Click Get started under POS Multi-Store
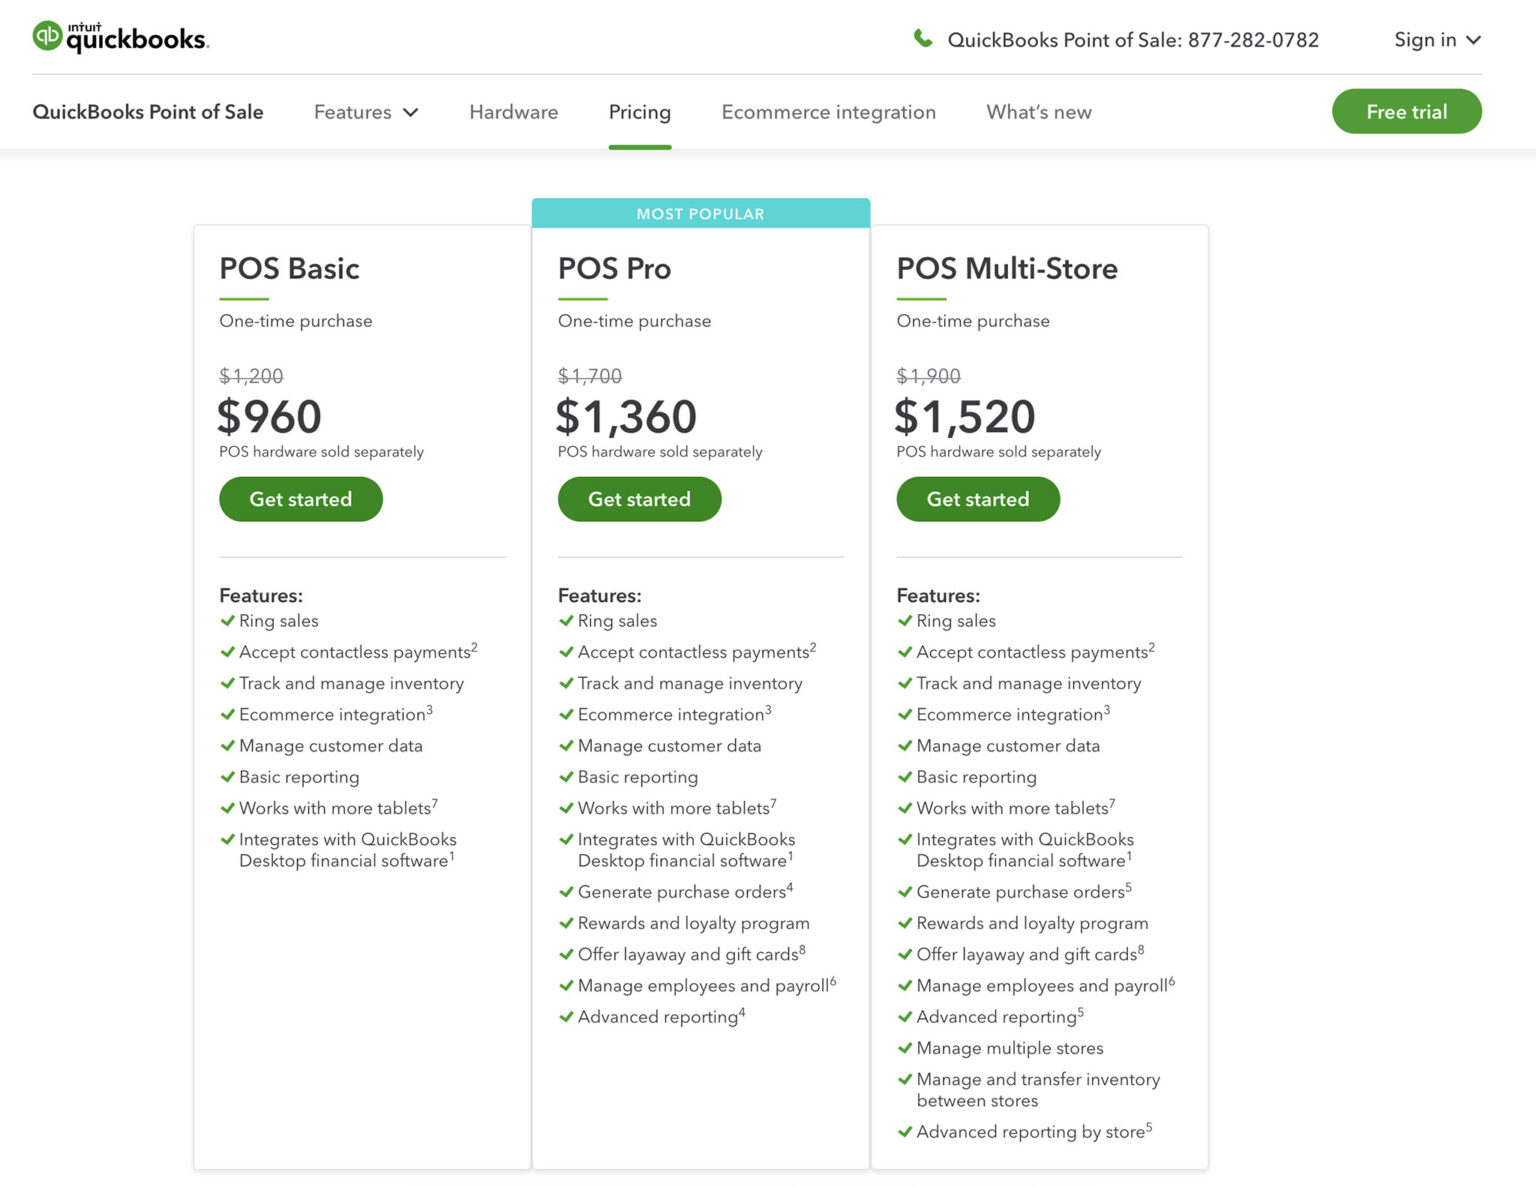This screenshot has width=1536, height=1187. [978, 499]
